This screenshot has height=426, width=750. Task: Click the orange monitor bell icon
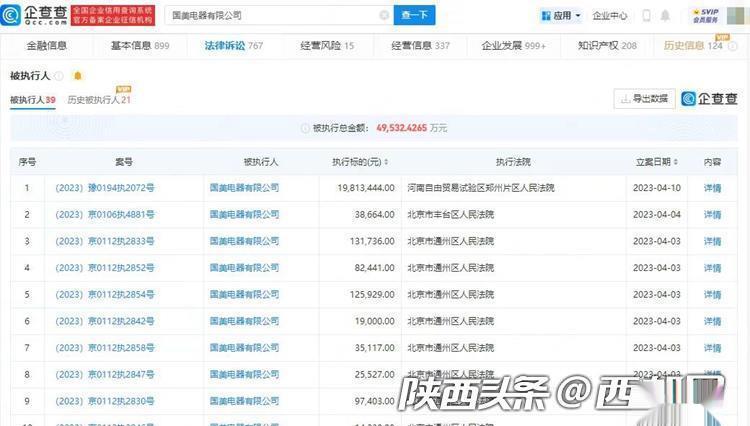(77, 76)
